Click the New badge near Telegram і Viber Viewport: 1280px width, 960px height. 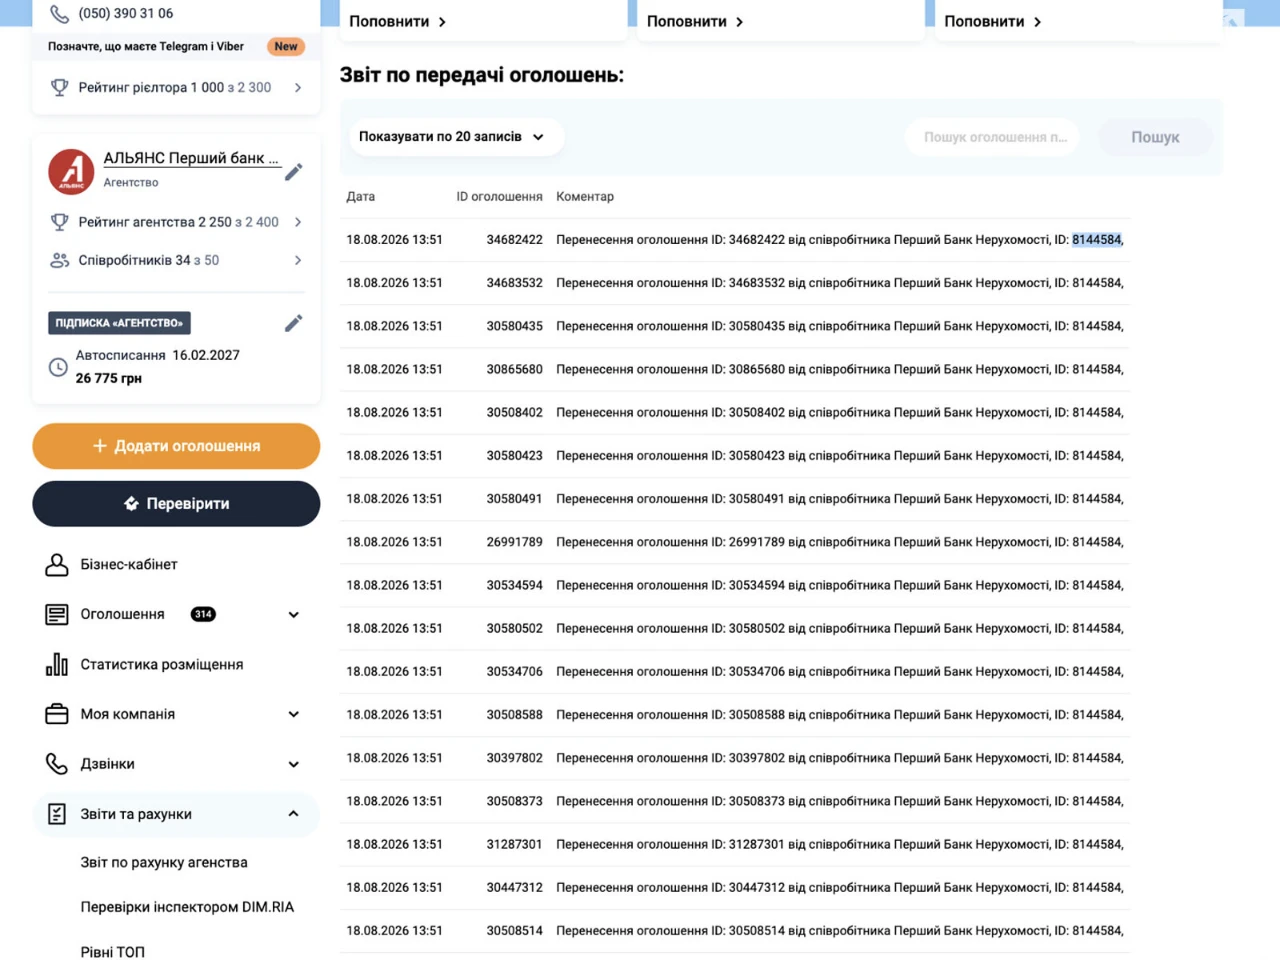click(x=286, y=46)
